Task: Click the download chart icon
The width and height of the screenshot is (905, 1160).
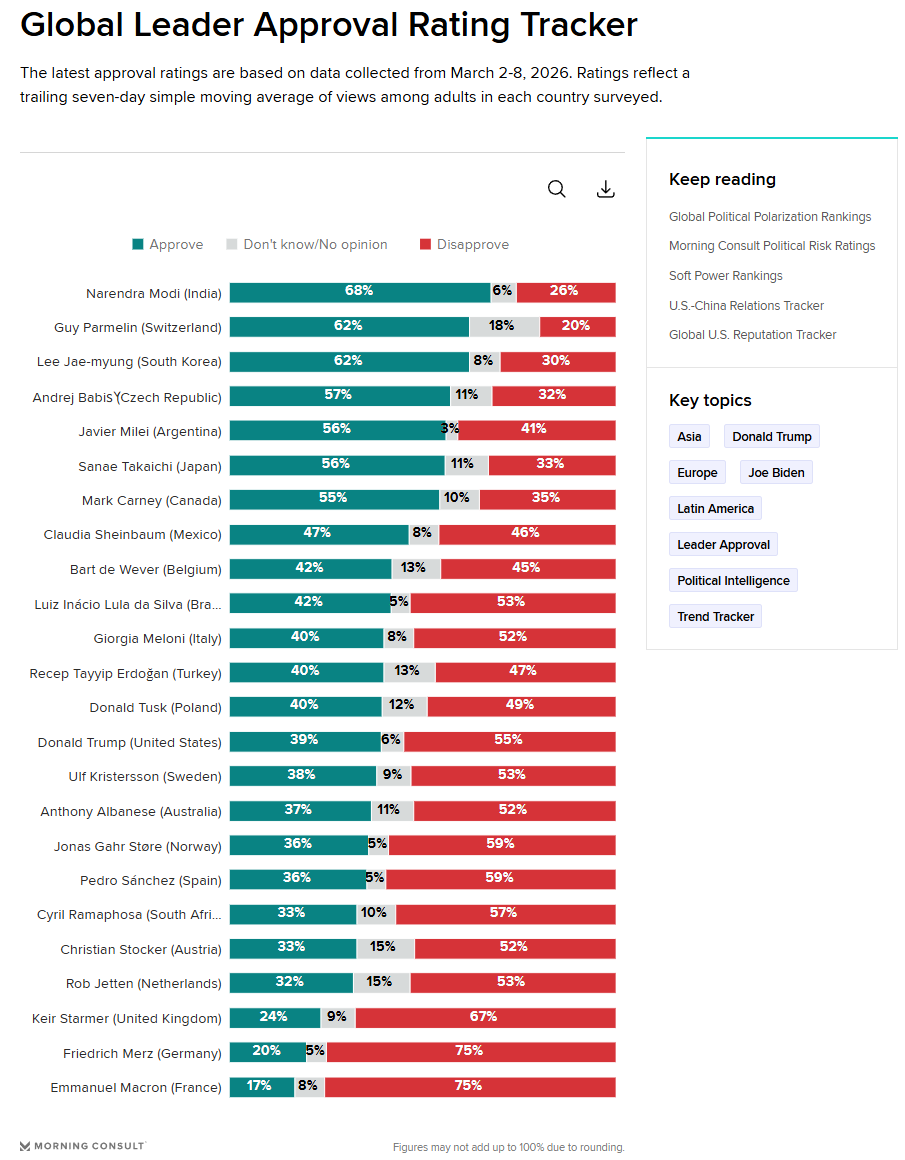Action: point(605,189)
